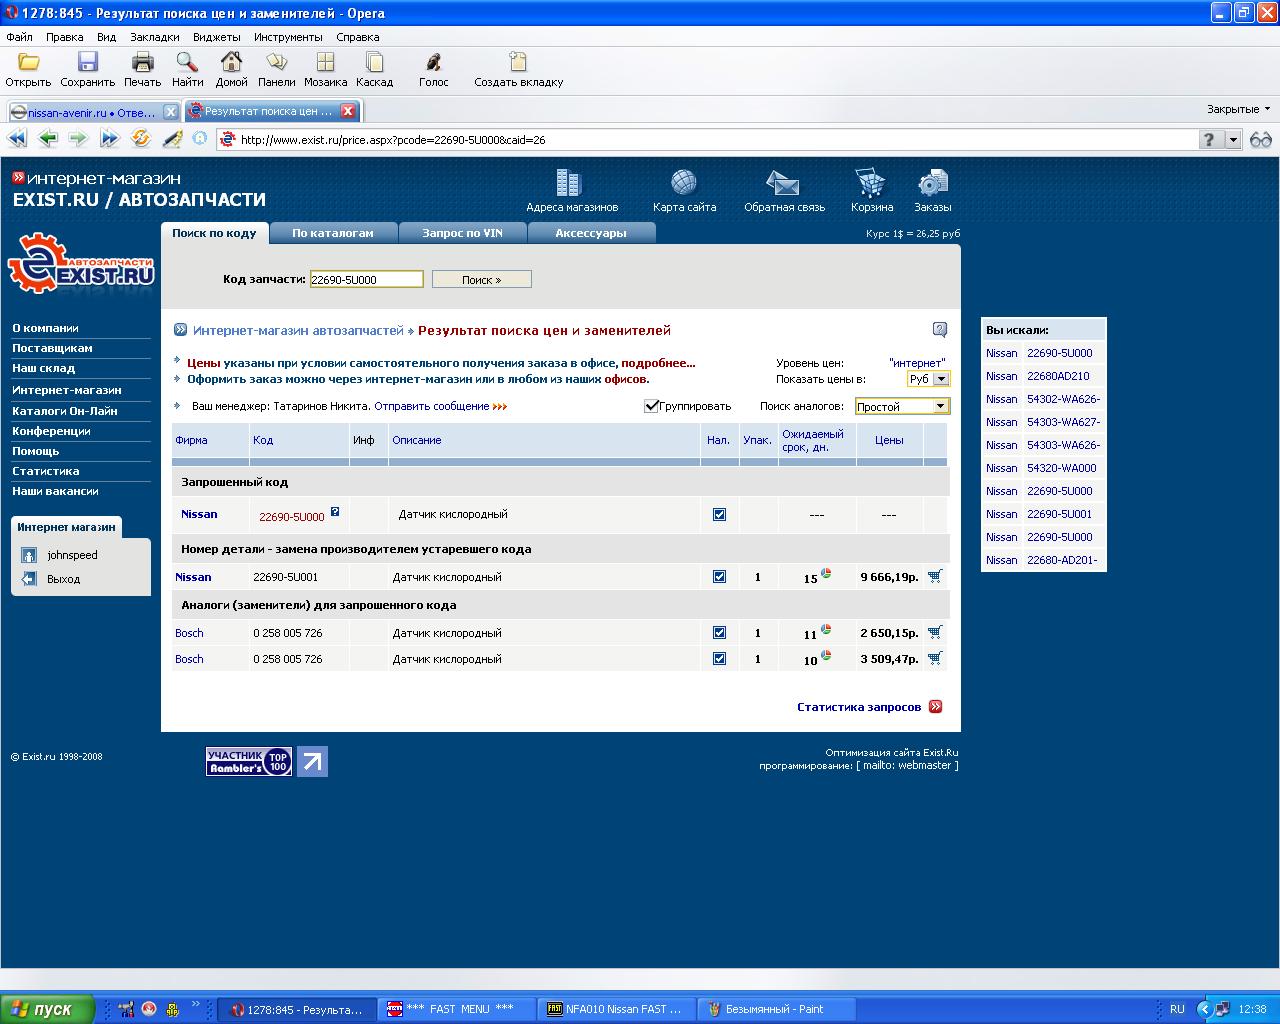The width and height of the screenshot is (1280, 1024).
Task: Click the Открыть folder toolbar icon
Action: [28, 62]
